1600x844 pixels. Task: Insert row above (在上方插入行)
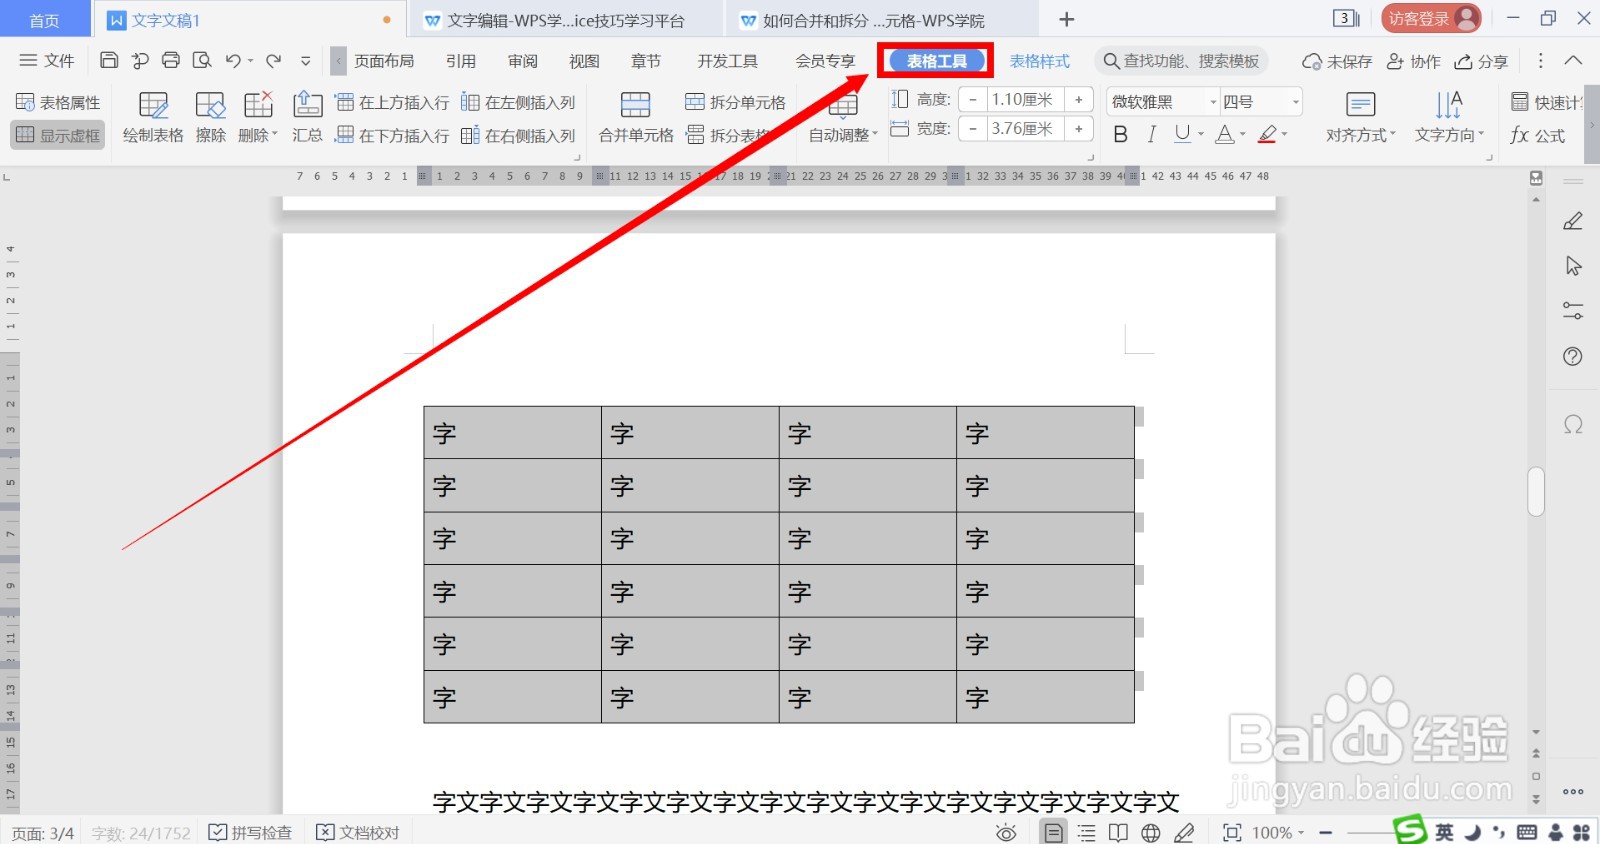(x=392, y=103)
